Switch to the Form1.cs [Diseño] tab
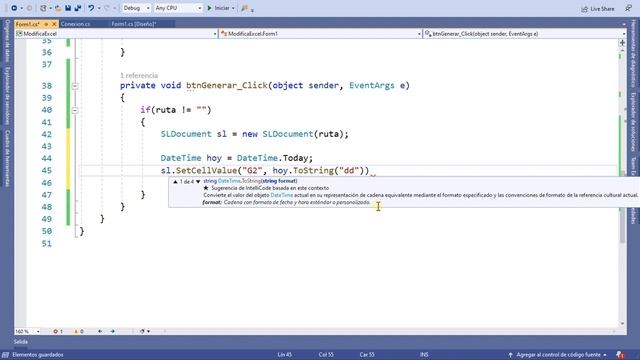The image size is (640, 360). point(134,24)
